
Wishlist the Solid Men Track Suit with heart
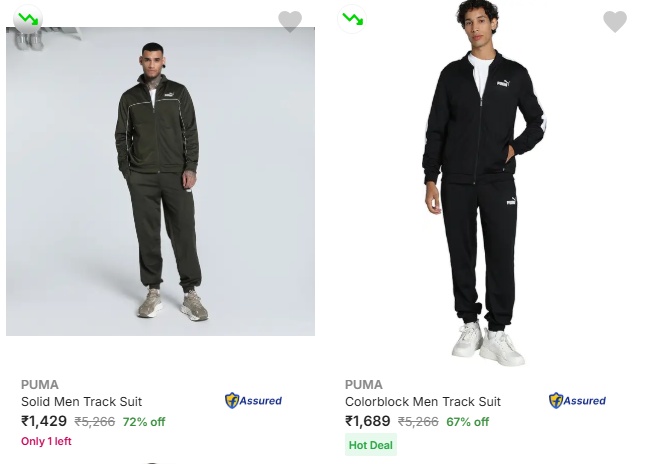pyautogui.click(x=290, y=21)
